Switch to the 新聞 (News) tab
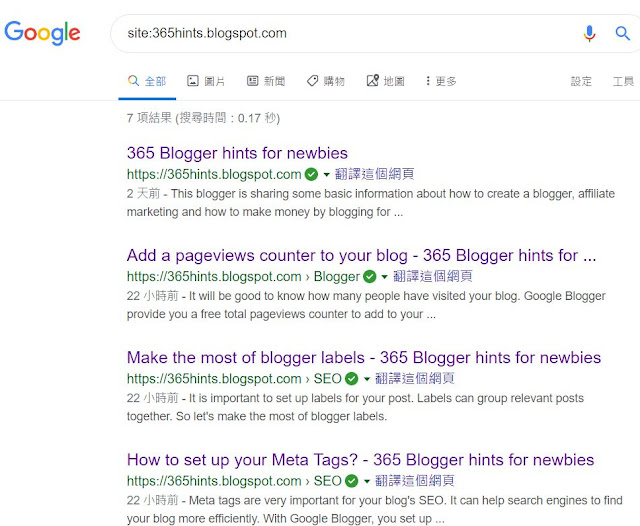 coord(266,81)
